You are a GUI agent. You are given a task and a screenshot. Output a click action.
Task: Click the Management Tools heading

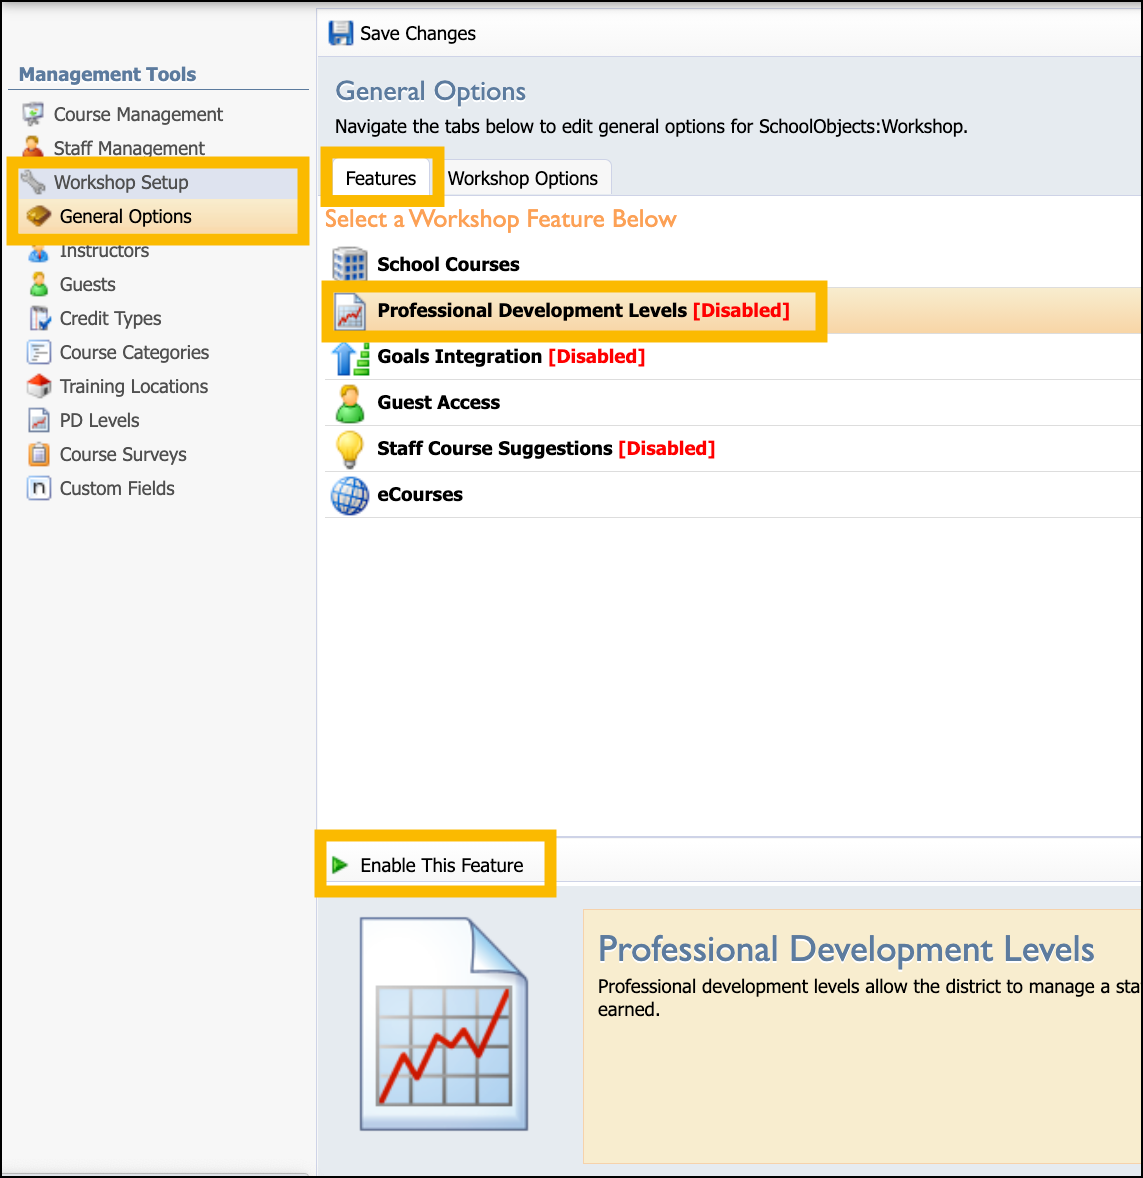coord(107,74)
